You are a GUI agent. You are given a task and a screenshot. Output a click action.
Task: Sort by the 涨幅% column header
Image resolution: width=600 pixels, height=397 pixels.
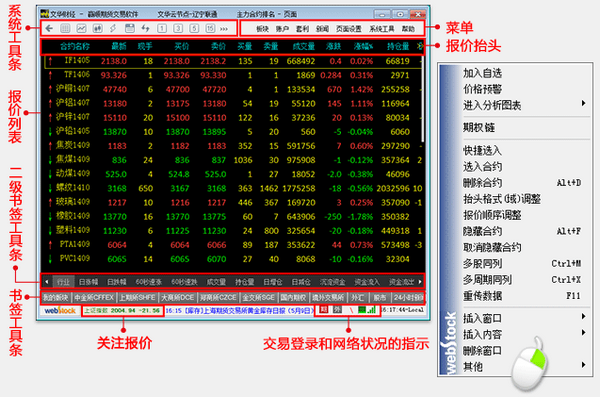(364, 47)
